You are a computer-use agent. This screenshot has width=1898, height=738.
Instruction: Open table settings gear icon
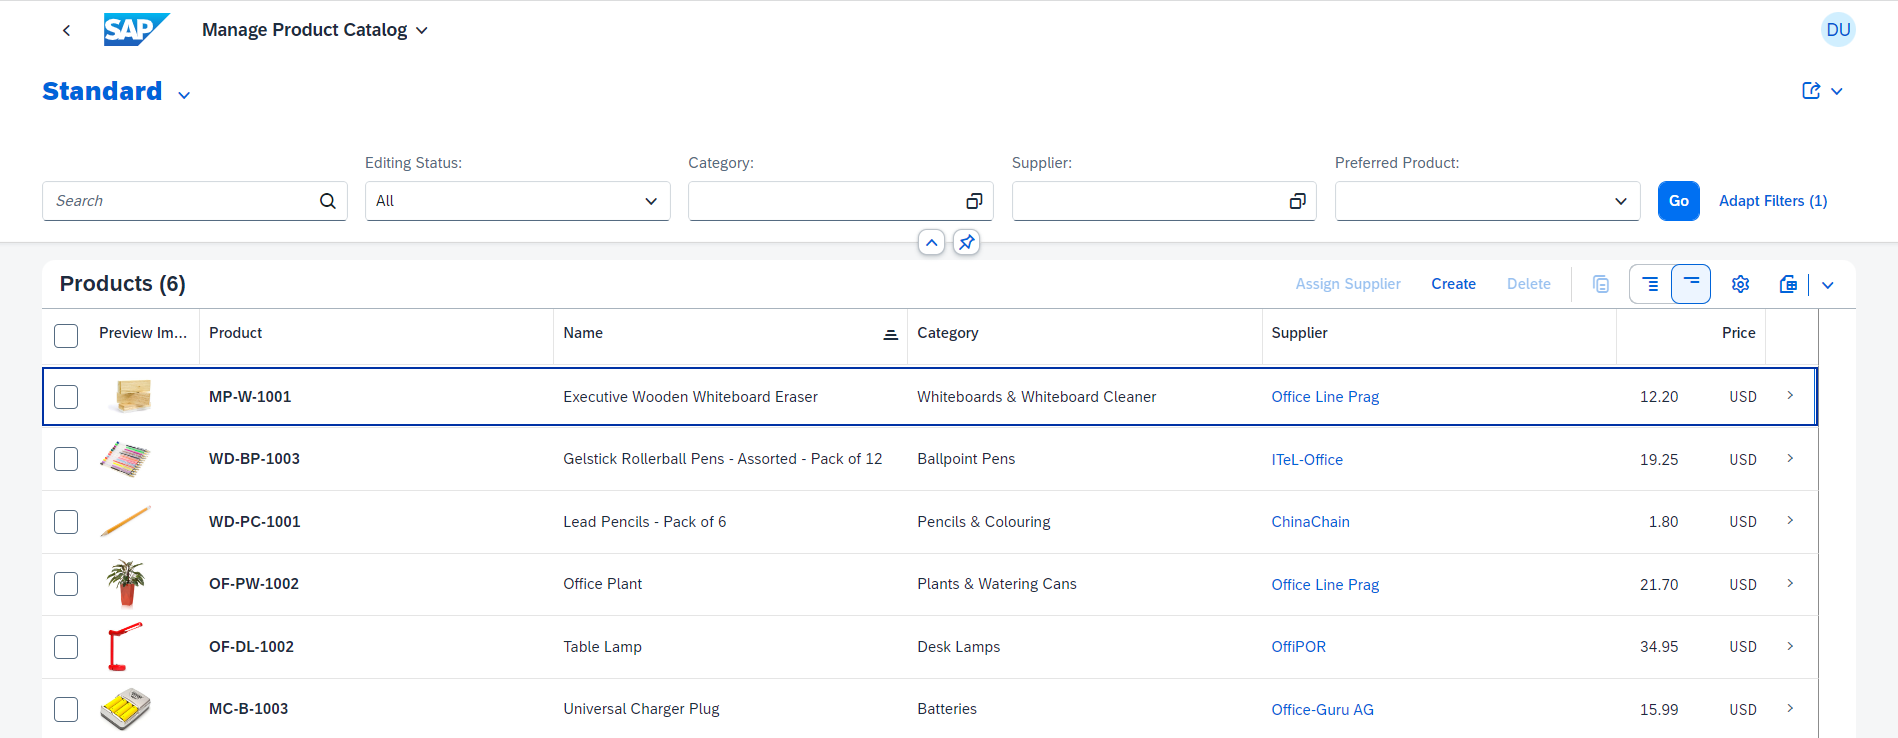pyautogui.click(x=1740, y=284)
